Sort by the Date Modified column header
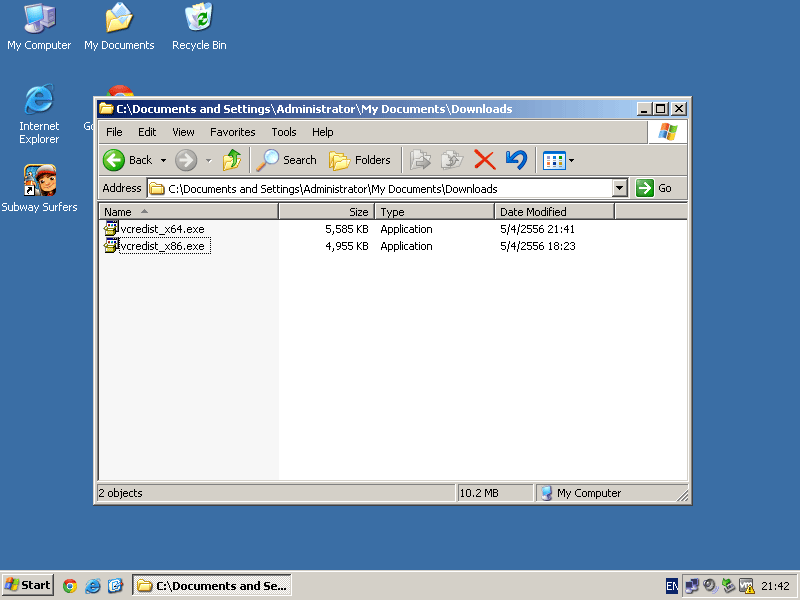The image size is (800, 600). [x=555, y=212]
